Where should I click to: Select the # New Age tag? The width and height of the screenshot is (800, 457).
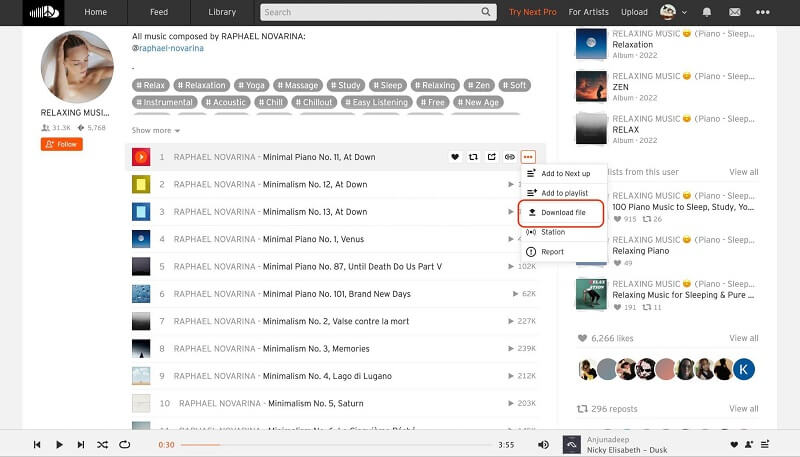(478, 103)
